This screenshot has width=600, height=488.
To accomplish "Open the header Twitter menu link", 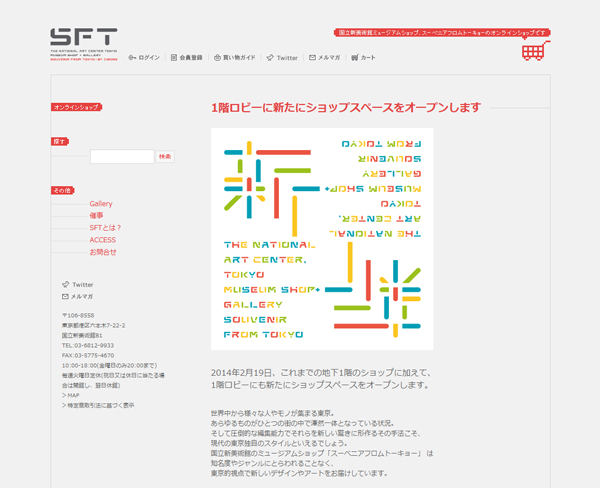I will (x=287, y=58).
